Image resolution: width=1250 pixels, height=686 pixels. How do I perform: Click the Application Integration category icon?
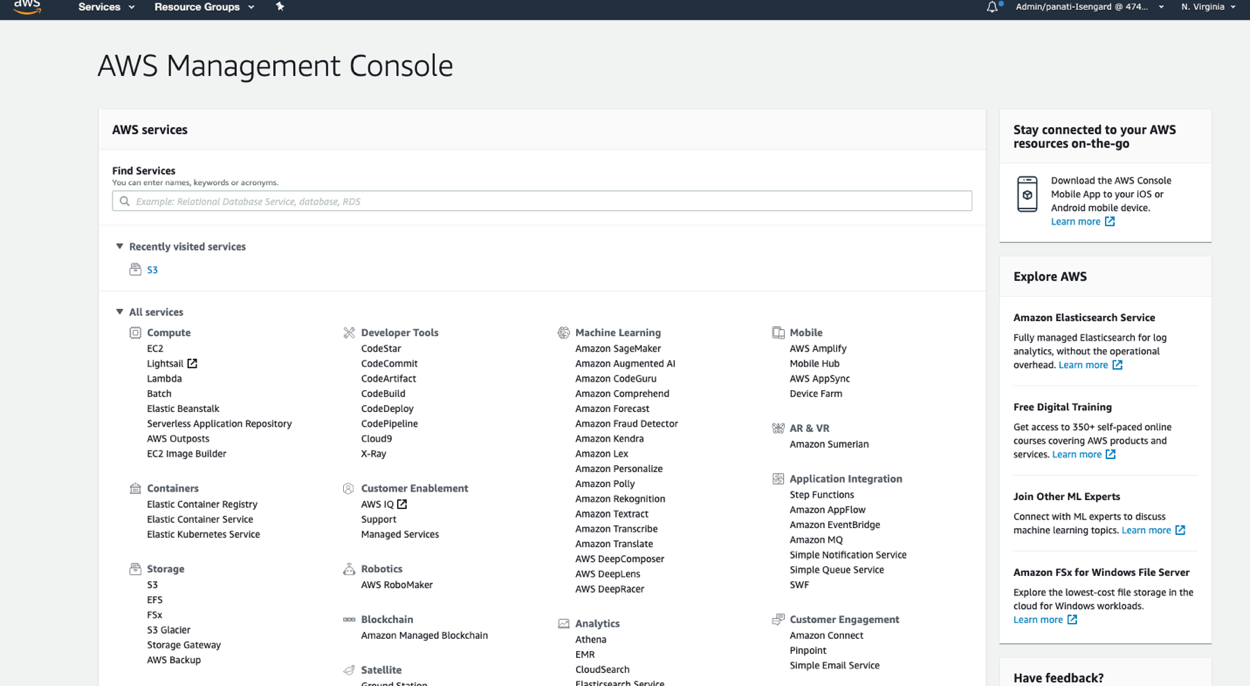pyautogui.click(x=778, y=478)
